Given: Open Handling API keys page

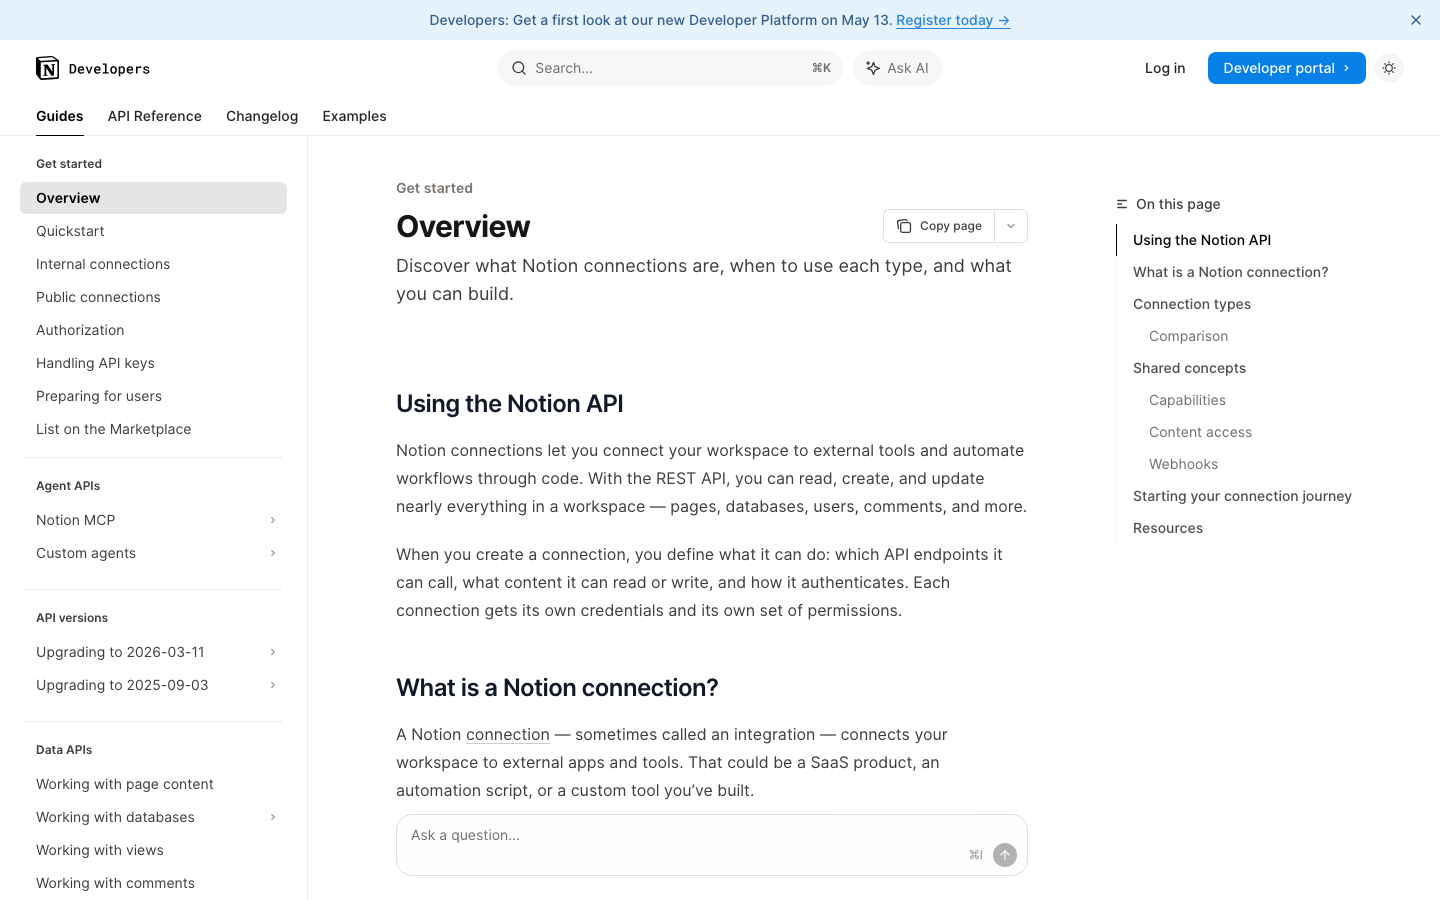Looking at the screenshot, I should (x=153, y=363).
